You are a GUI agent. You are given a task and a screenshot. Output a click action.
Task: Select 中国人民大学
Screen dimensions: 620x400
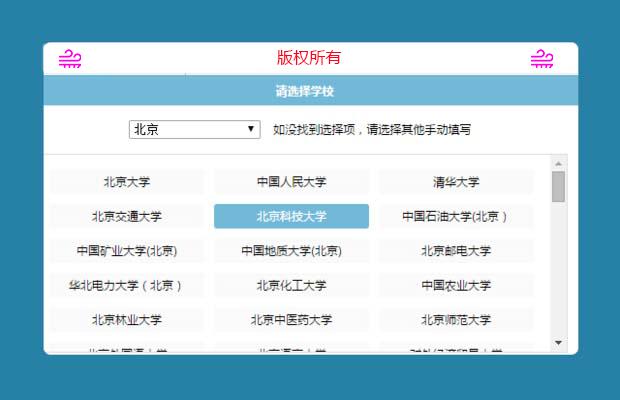click(291, 182)
